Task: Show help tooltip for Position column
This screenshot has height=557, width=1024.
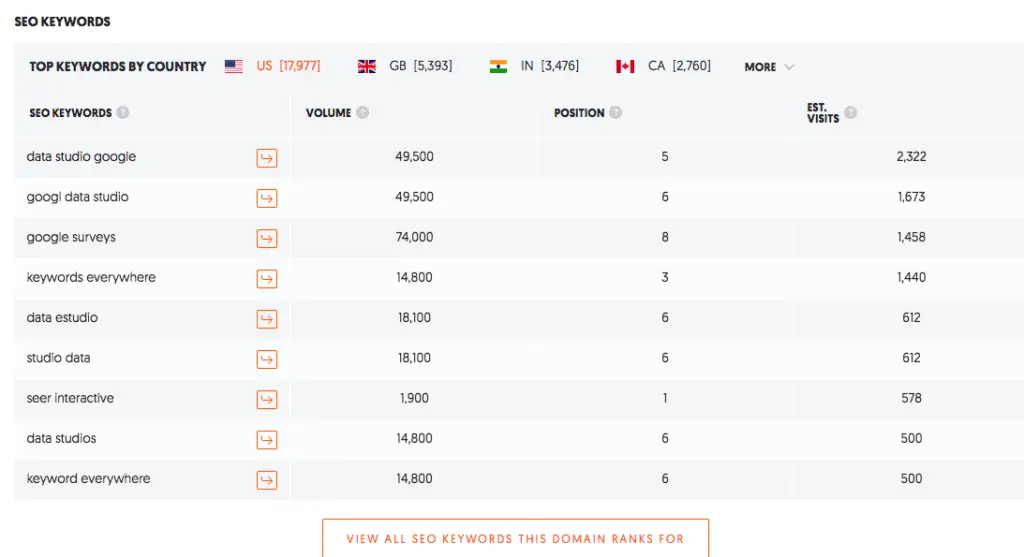Action: [615, 112]
